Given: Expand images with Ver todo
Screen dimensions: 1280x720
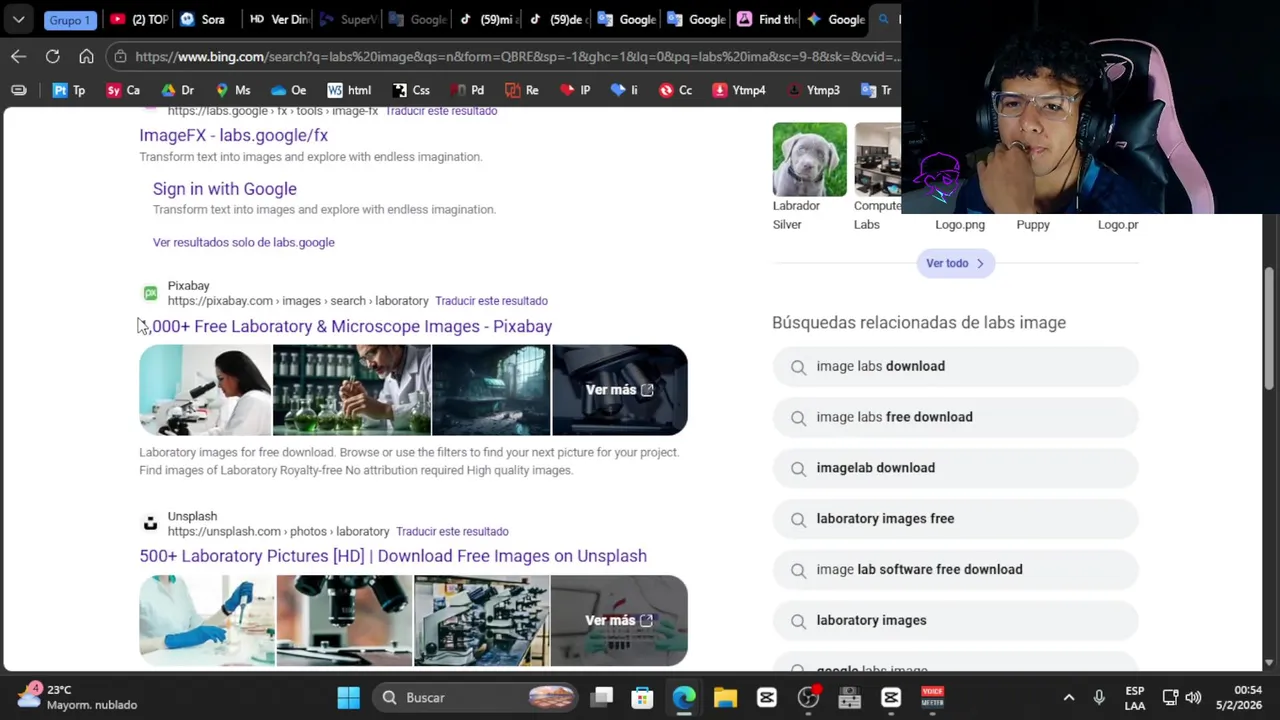Looking at the screenshot, I should 955,263.
